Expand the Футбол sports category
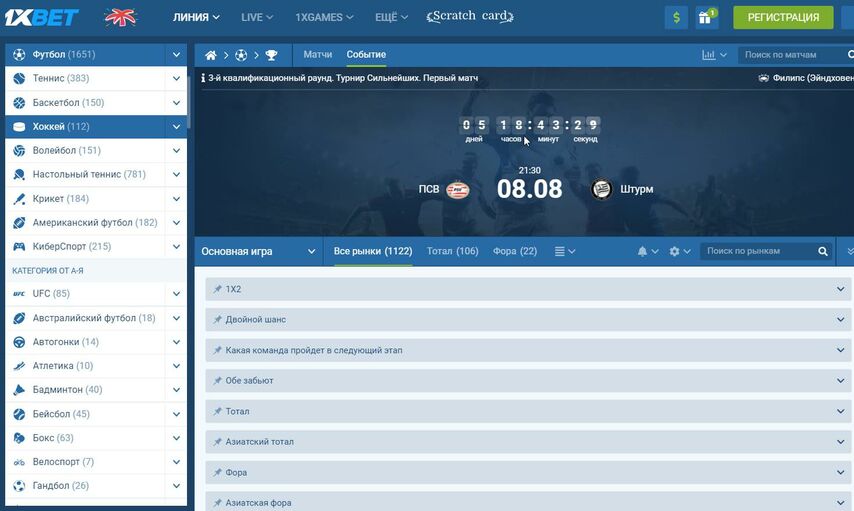The height and width of the screenshot is (511, 854). (x=176, y=54)
